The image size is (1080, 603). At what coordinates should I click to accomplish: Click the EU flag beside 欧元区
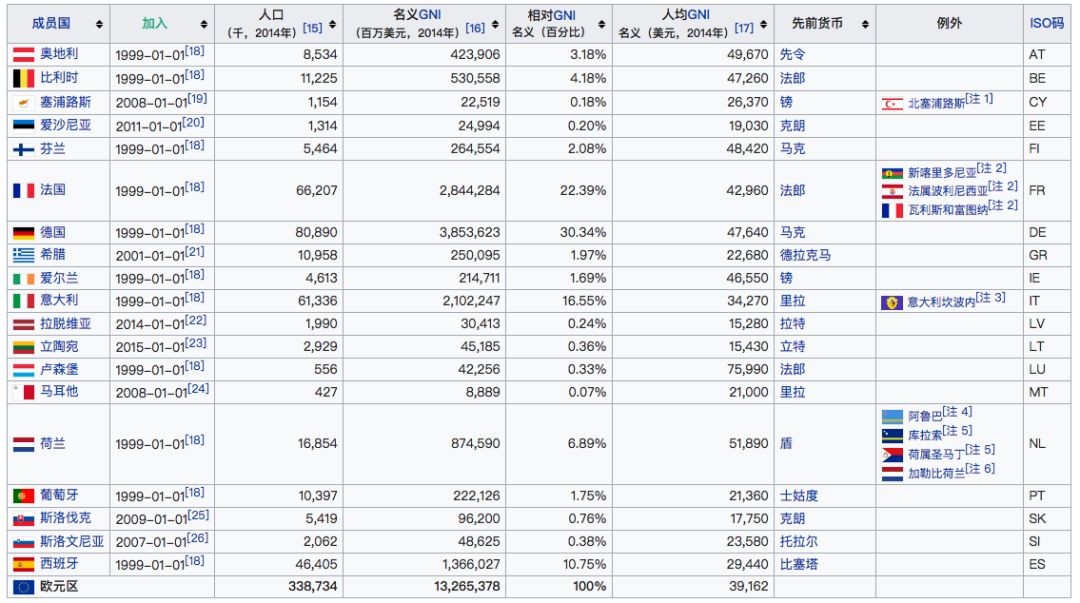[23, 587]
